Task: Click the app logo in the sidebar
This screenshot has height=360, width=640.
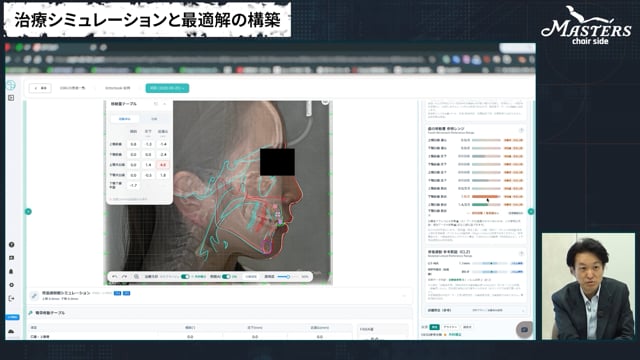Action: tap(11, 85)
